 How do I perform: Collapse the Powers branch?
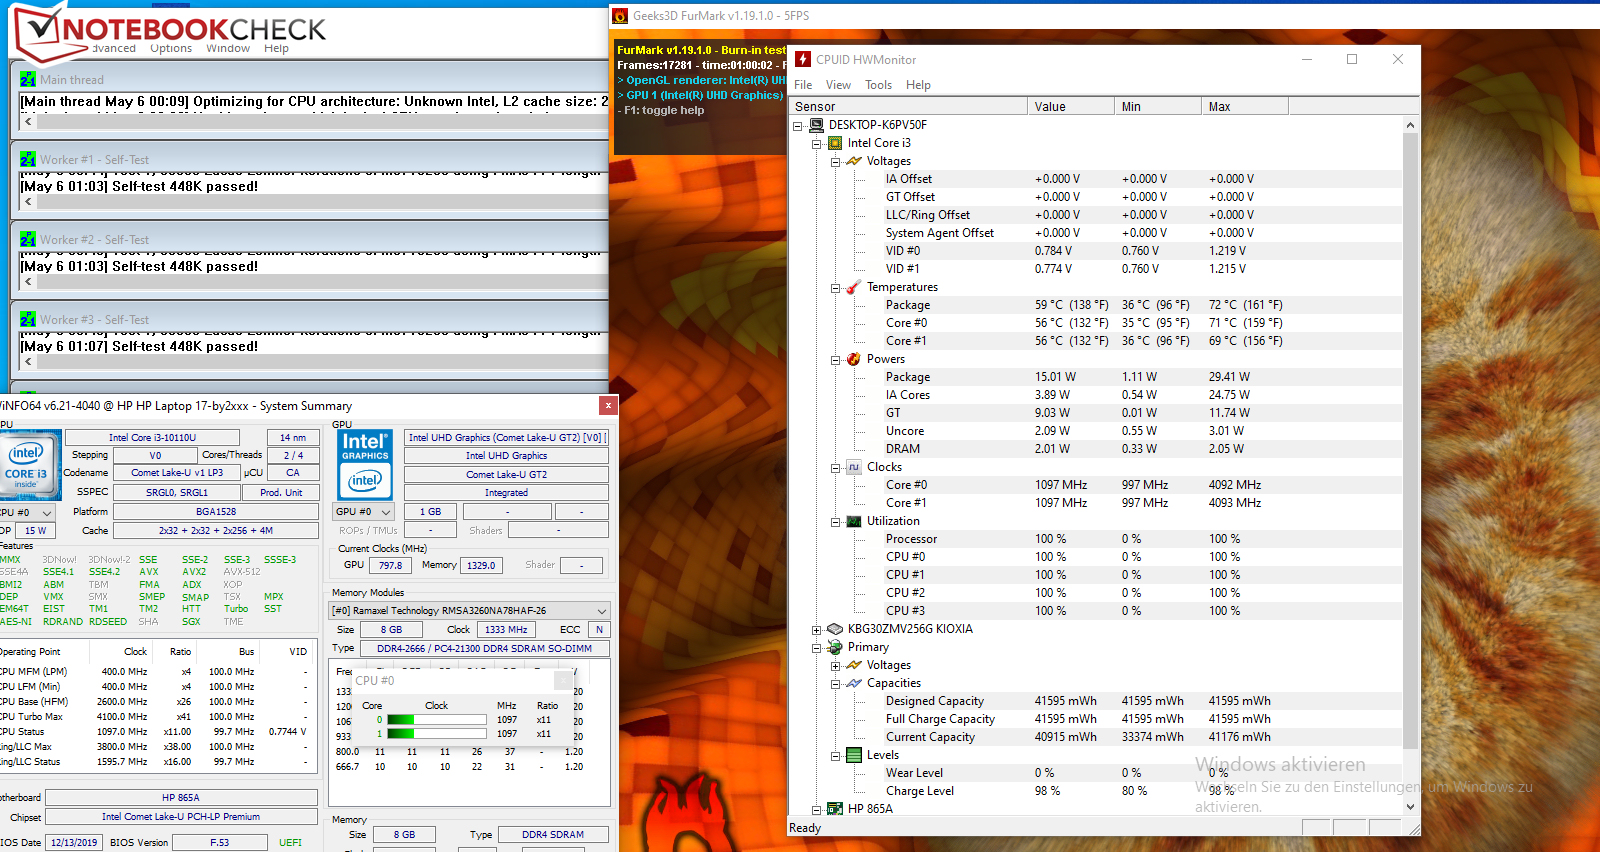click(836, 360)
